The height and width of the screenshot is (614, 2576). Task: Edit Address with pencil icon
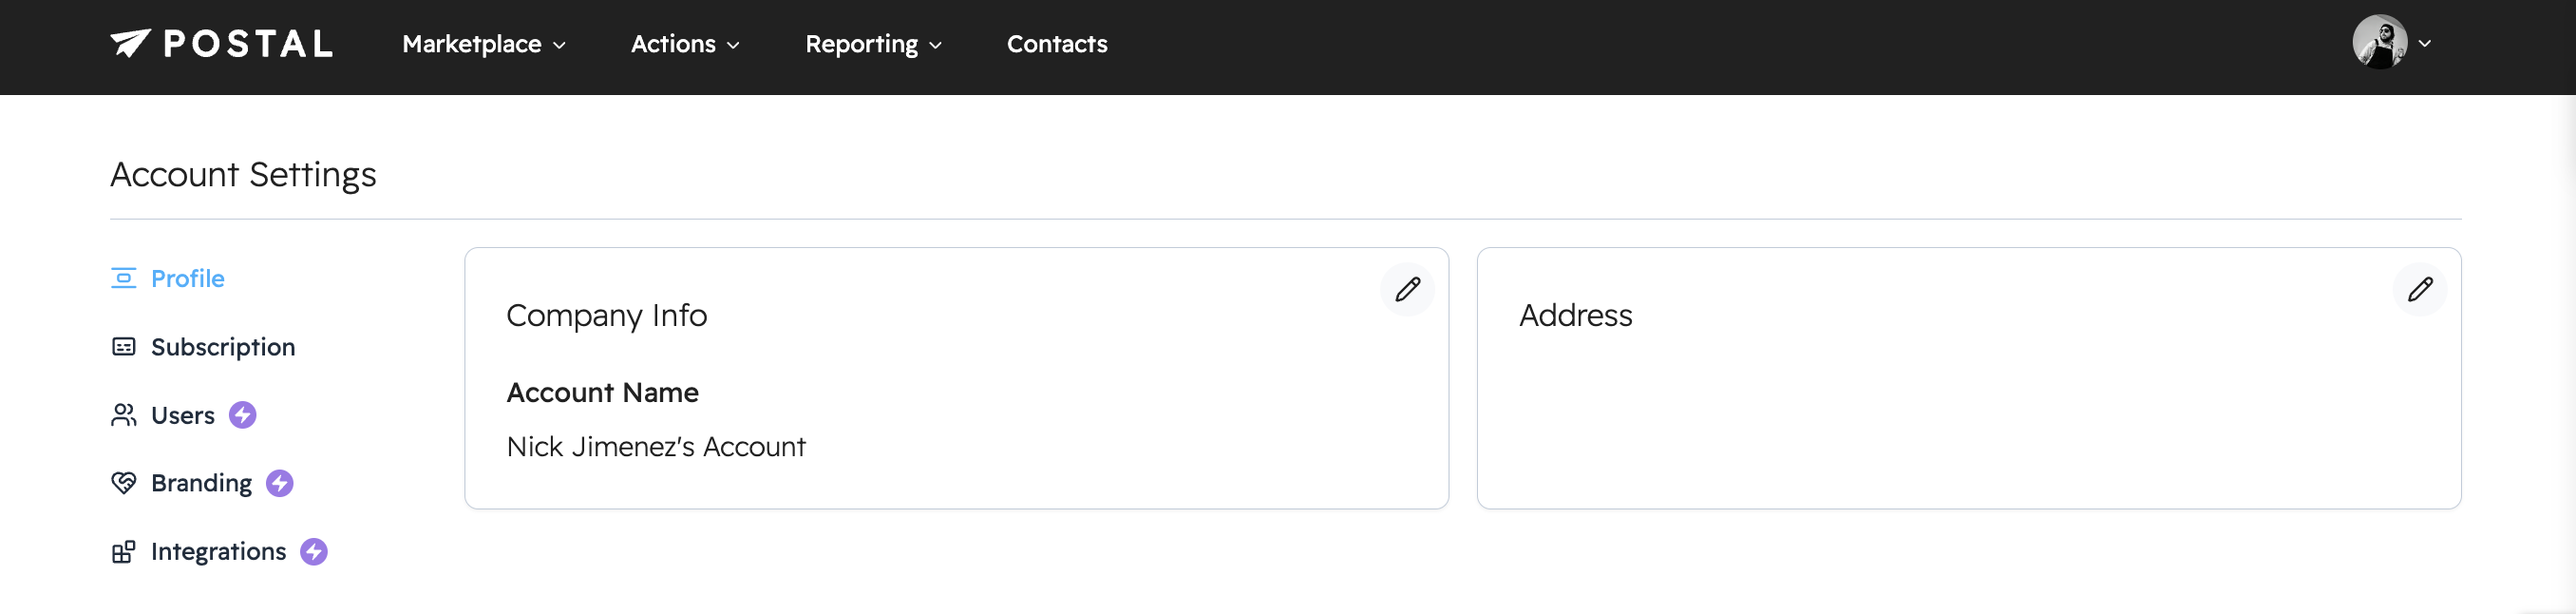[2419, 290]
